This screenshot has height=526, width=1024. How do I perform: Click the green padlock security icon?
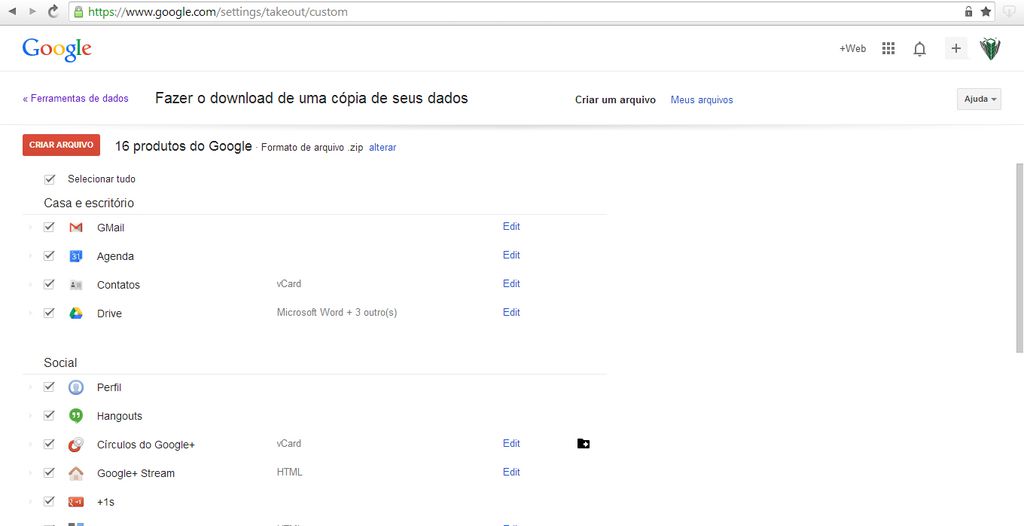click(x=78, y=12)
